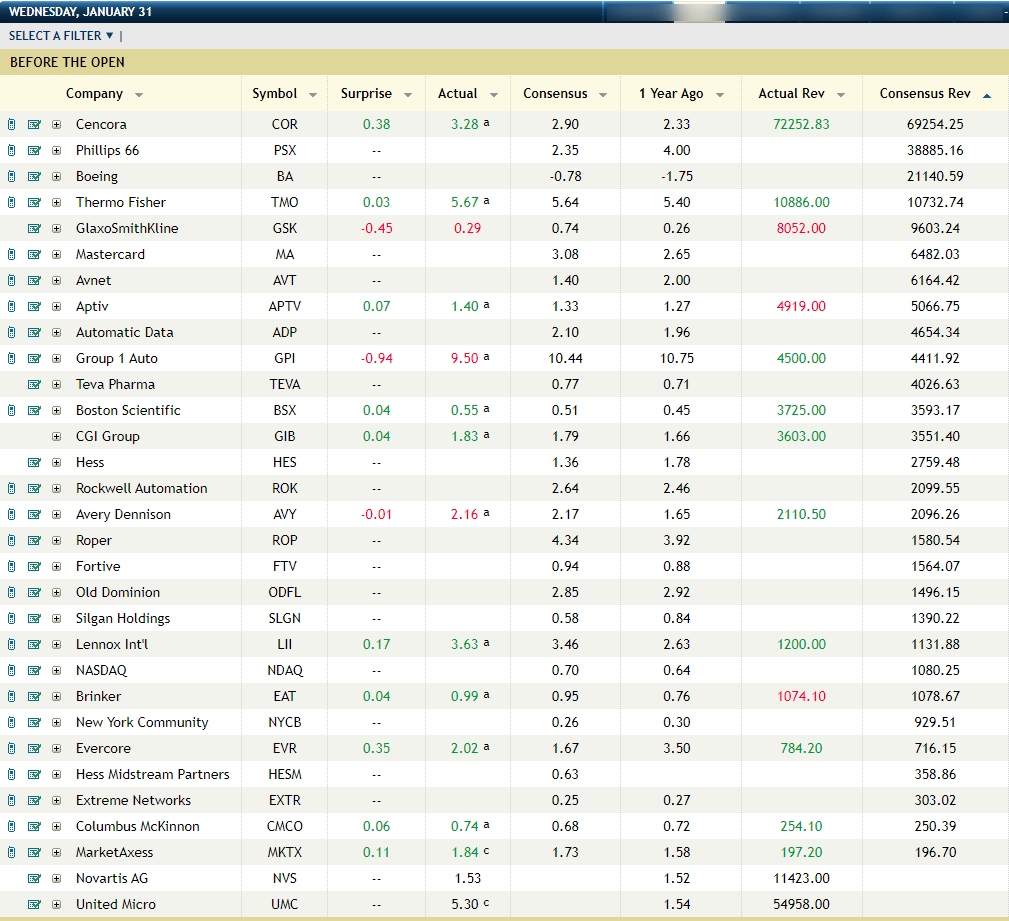Click the calendar check icon for Avery Dennison
The width and height of the screenshot is (1009, 921).
pos(34,514)
